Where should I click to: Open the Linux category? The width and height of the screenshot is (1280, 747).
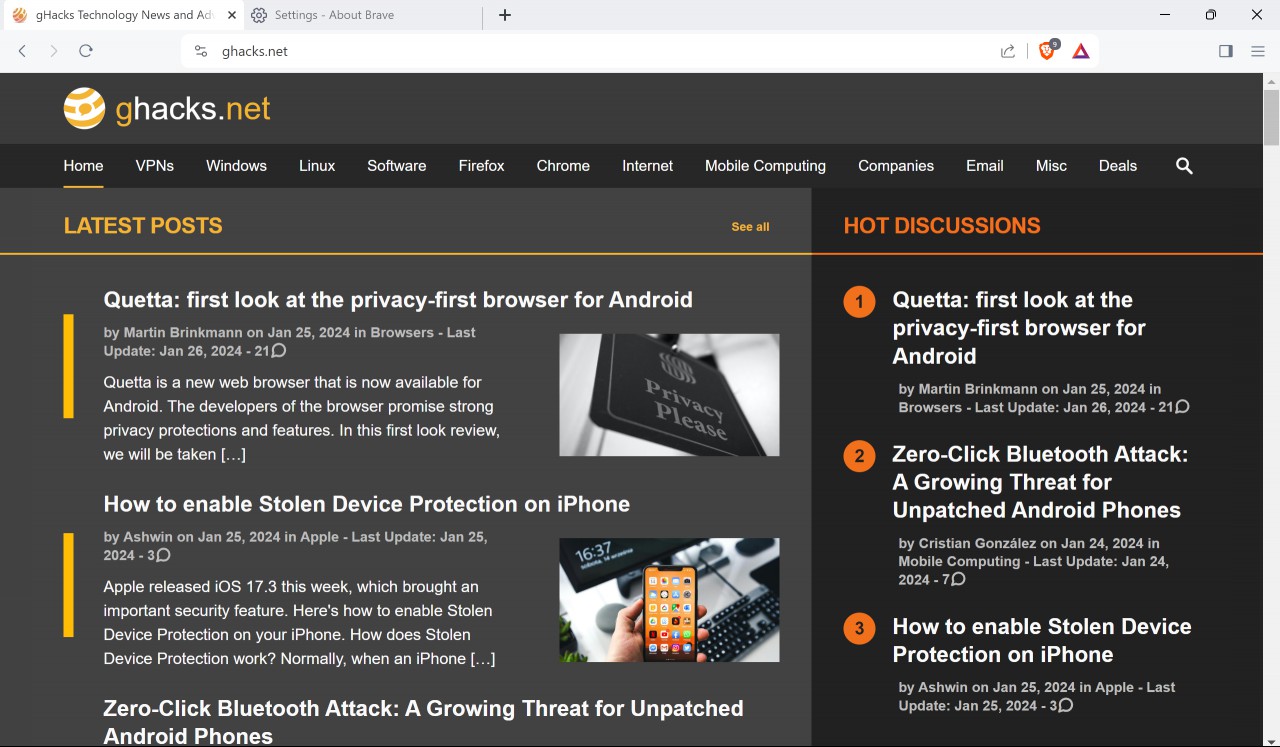[317, 166]
